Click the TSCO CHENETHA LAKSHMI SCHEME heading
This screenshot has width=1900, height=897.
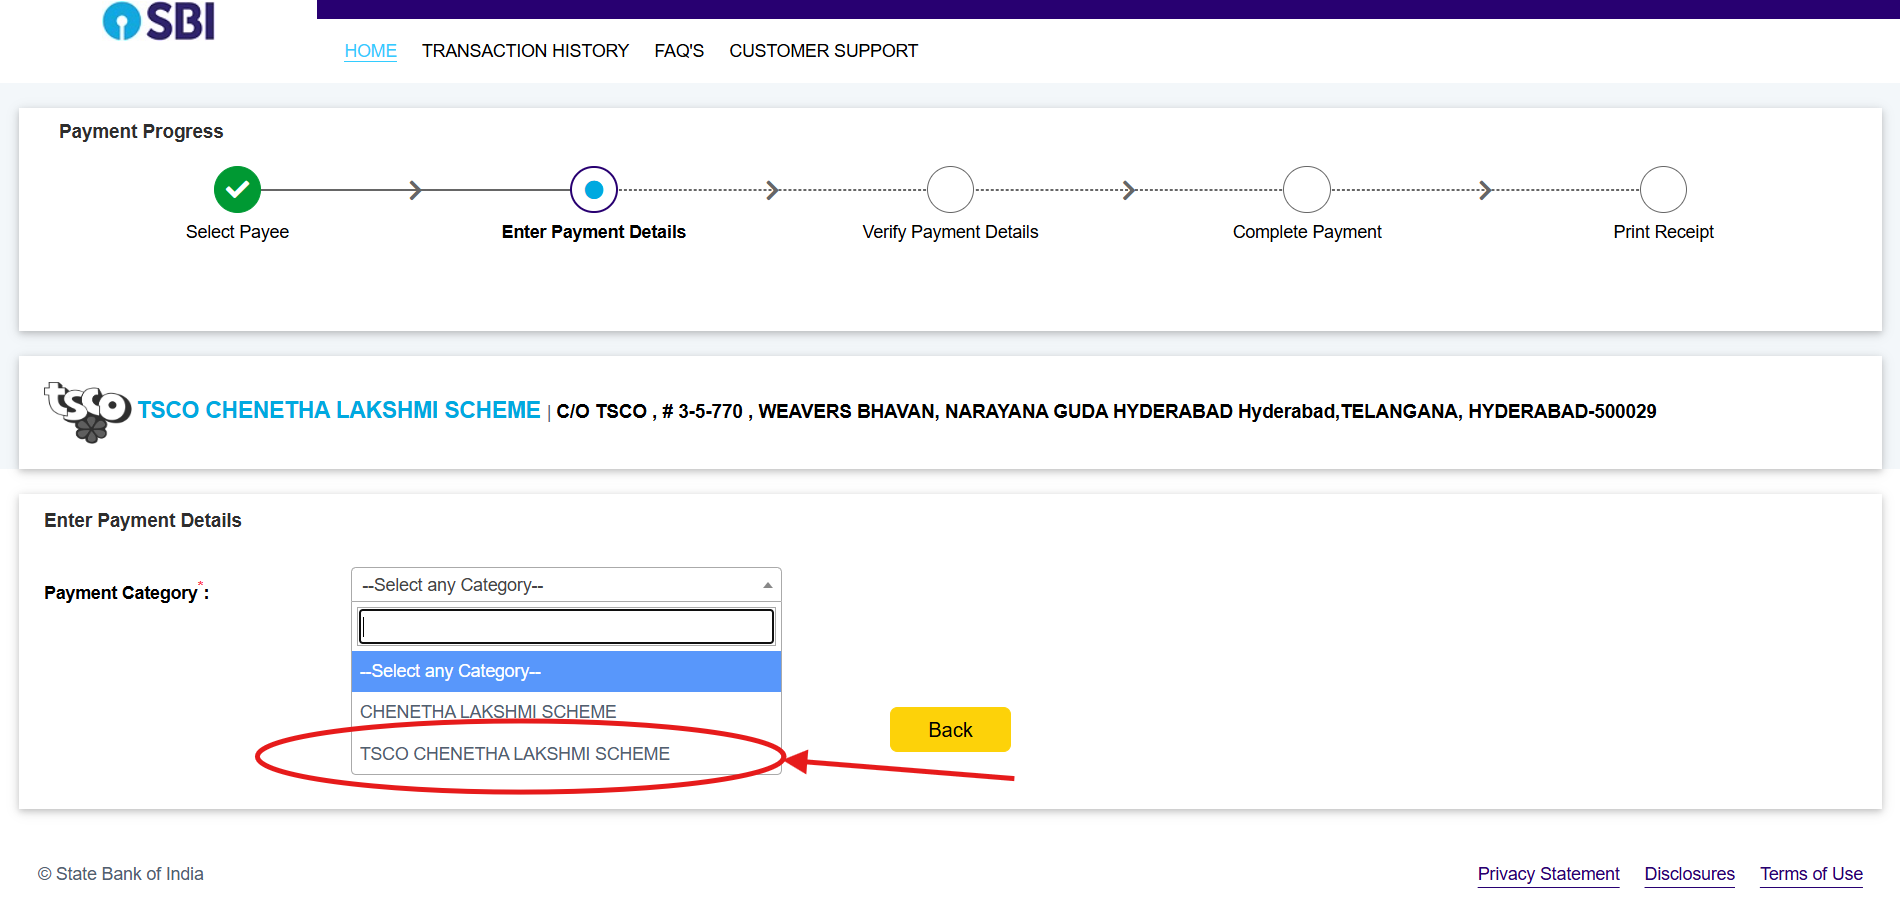point(339,410)
